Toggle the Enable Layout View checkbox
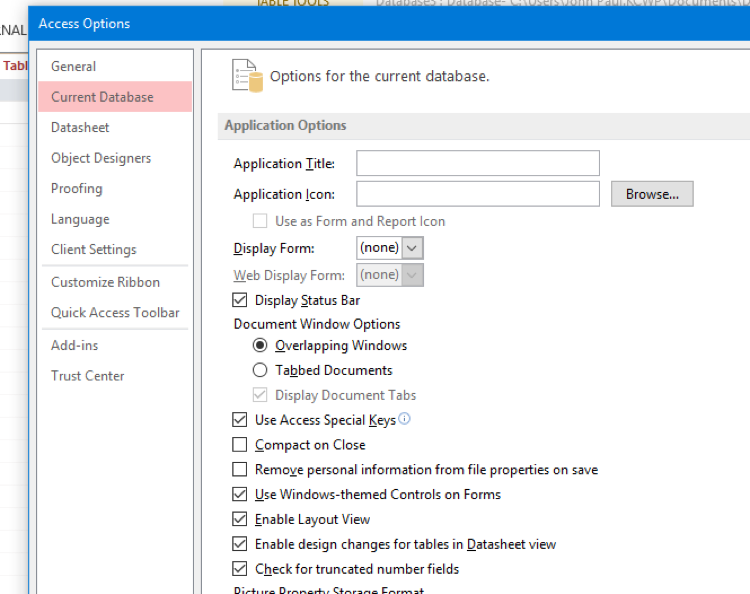 (x=240, y=519)
